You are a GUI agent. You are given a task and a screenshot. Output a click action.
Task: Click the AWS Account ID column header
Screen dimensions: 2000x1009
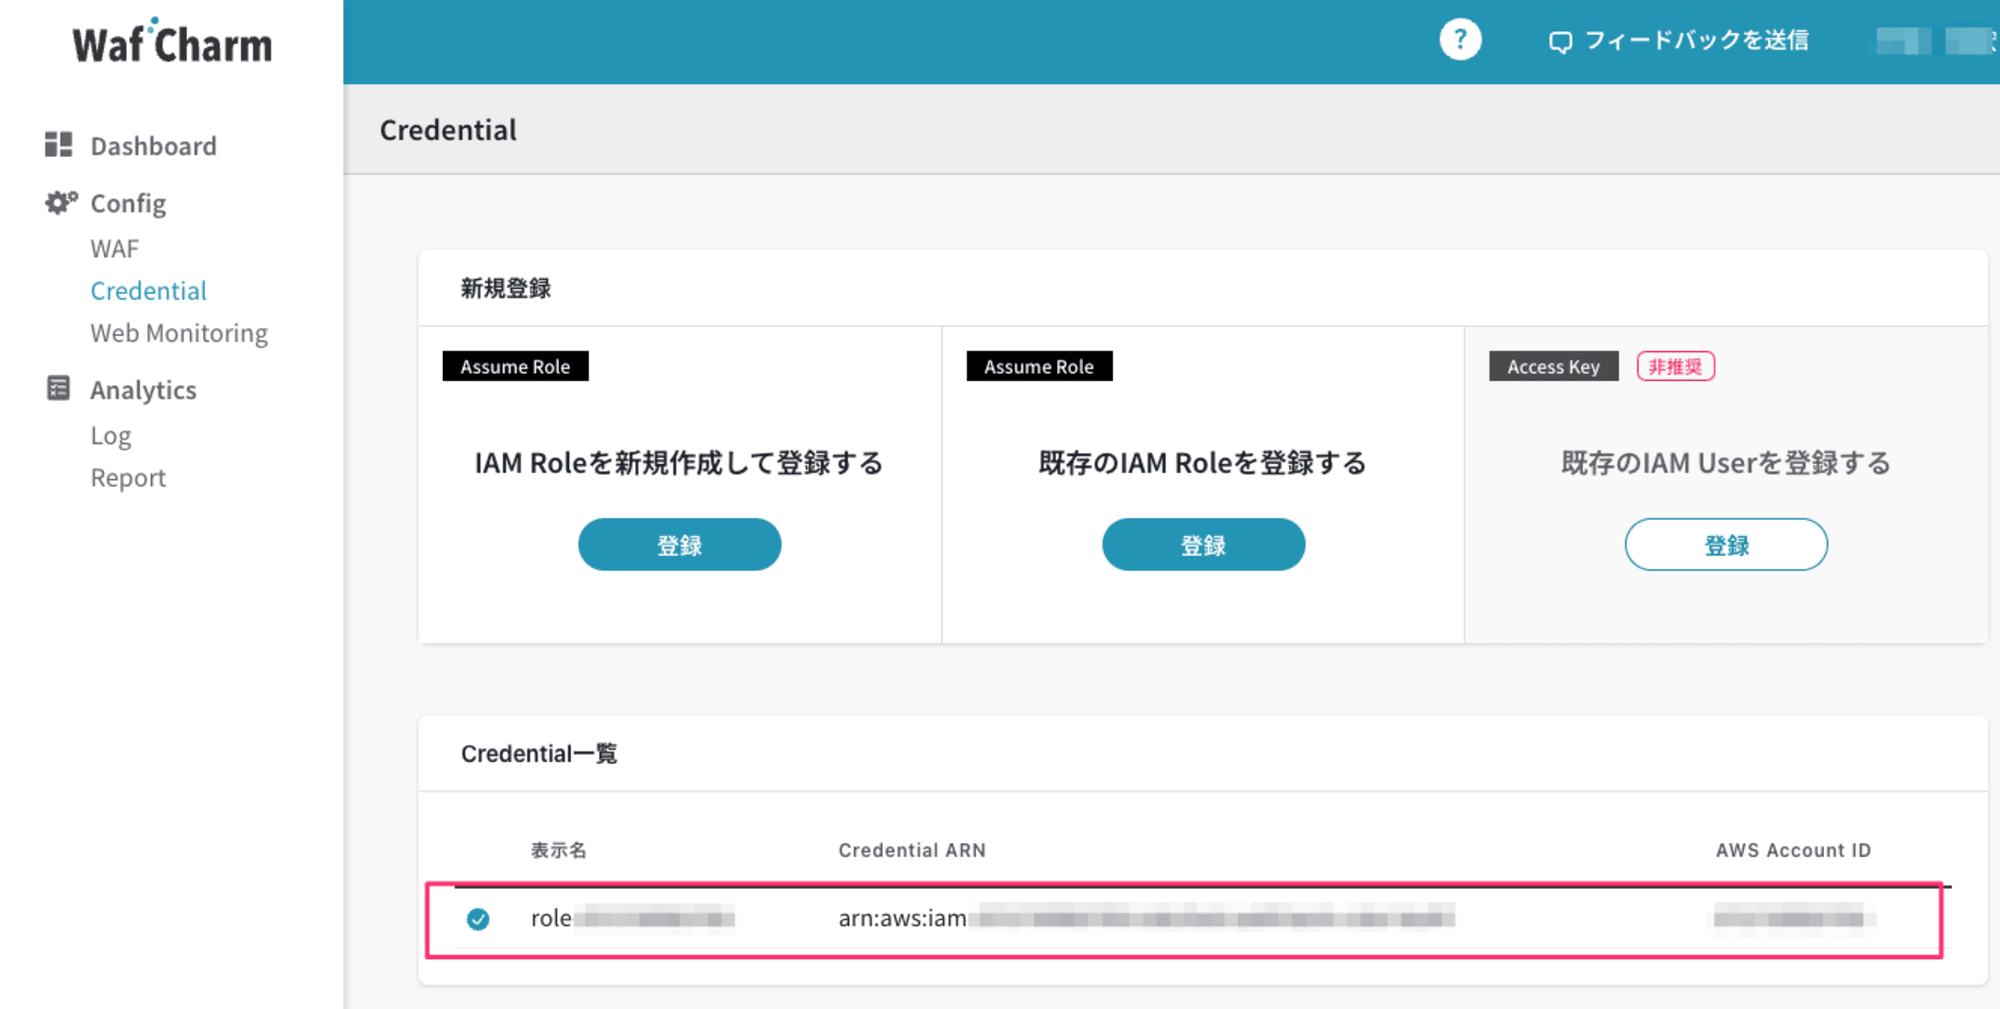(1793, 850)
